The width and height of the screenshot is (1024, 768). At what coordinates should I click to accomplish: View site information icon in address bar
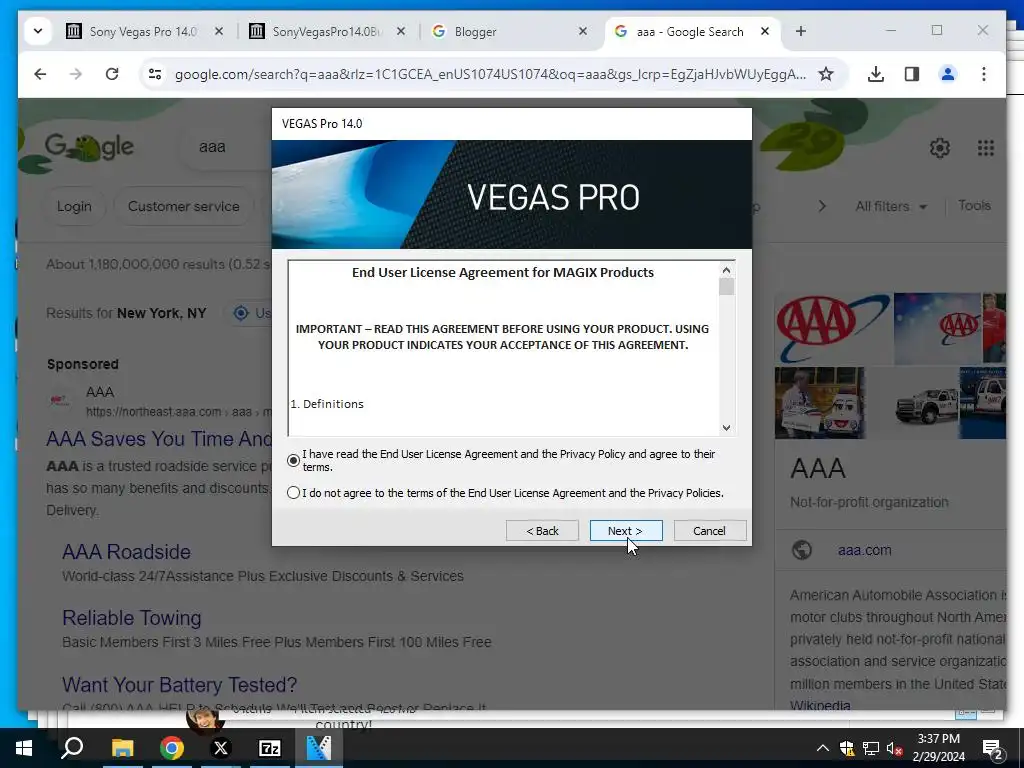pos(155,74)
